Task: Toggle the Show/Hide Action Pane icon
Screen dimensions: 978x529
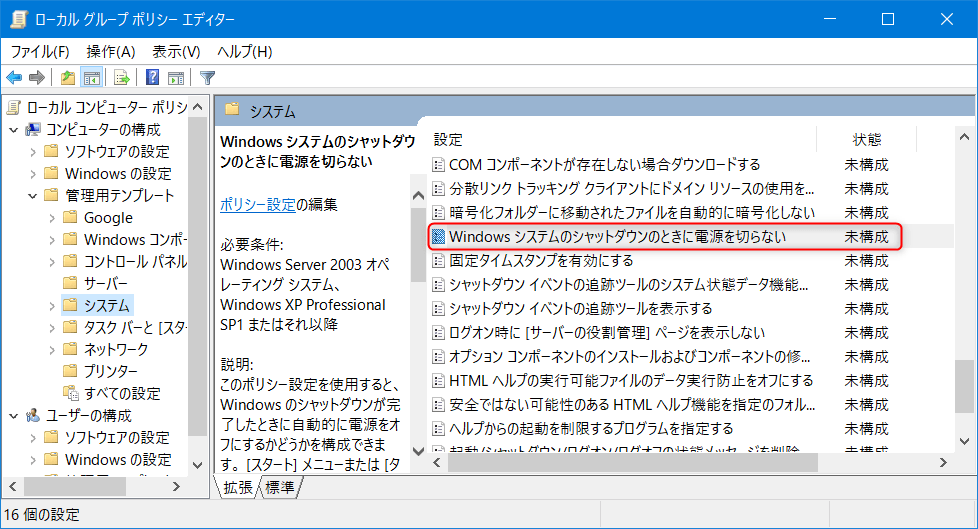Action: pos(176,78)
